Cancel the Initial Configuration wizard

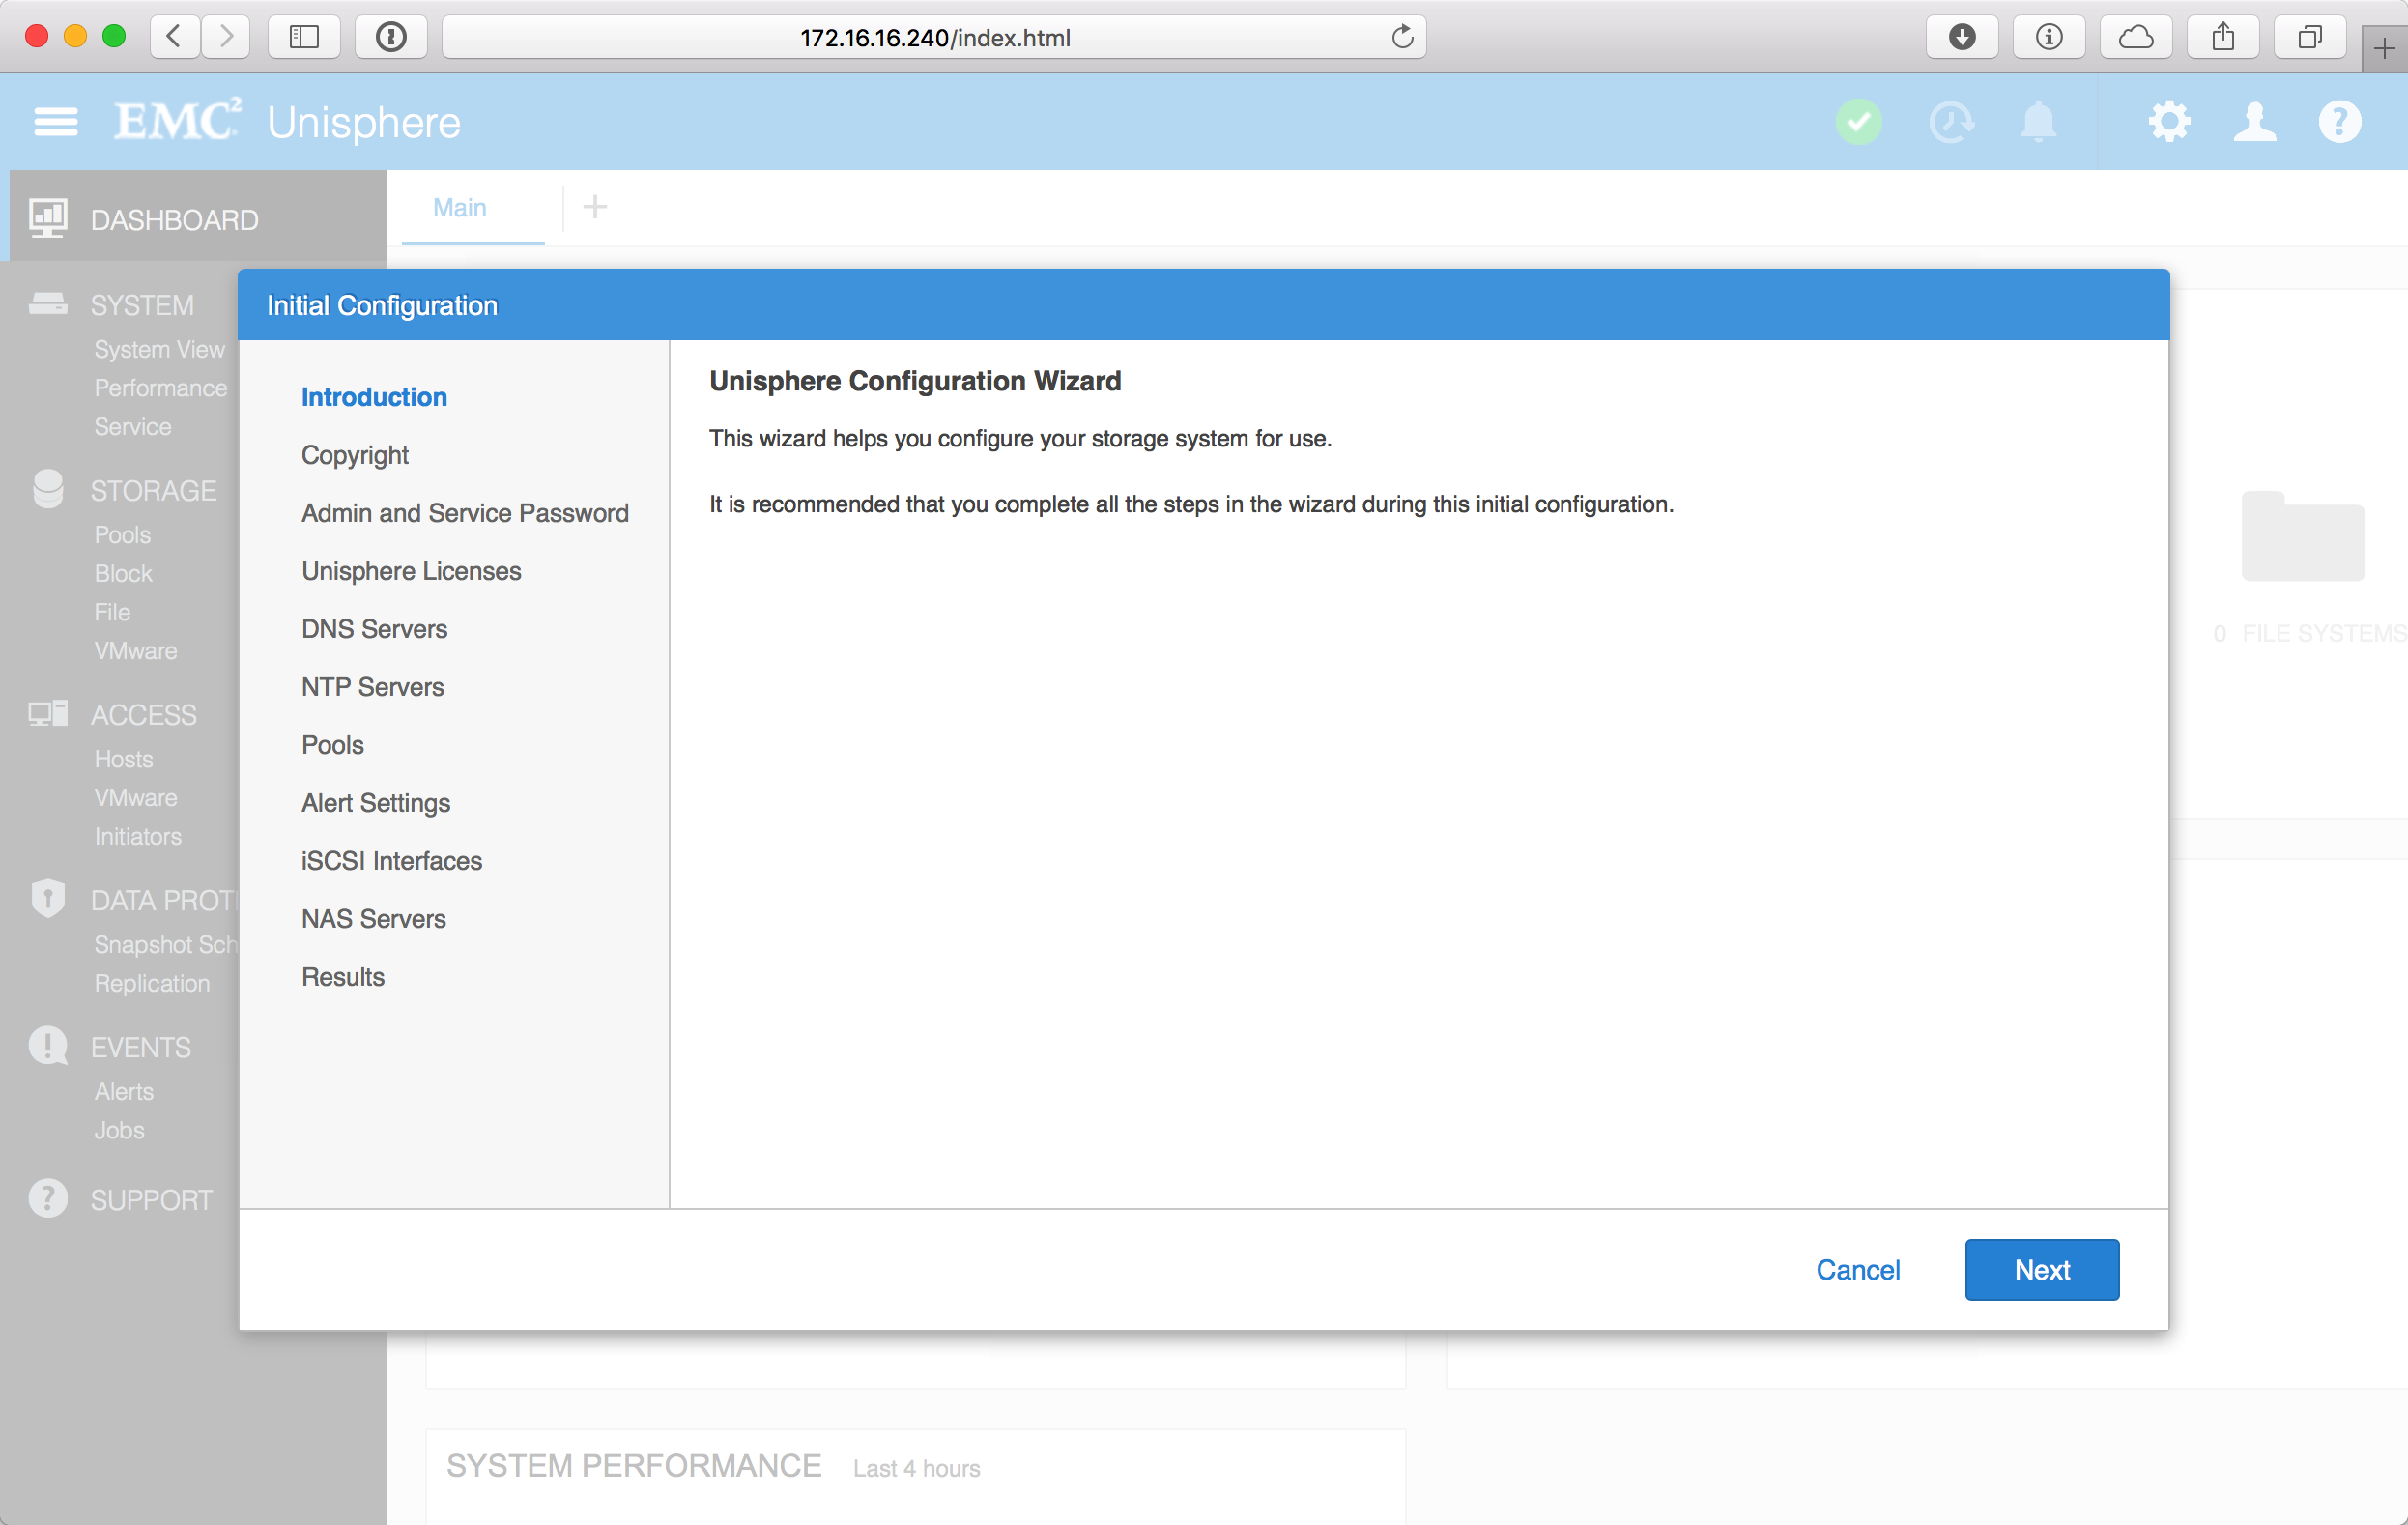1857,1269
